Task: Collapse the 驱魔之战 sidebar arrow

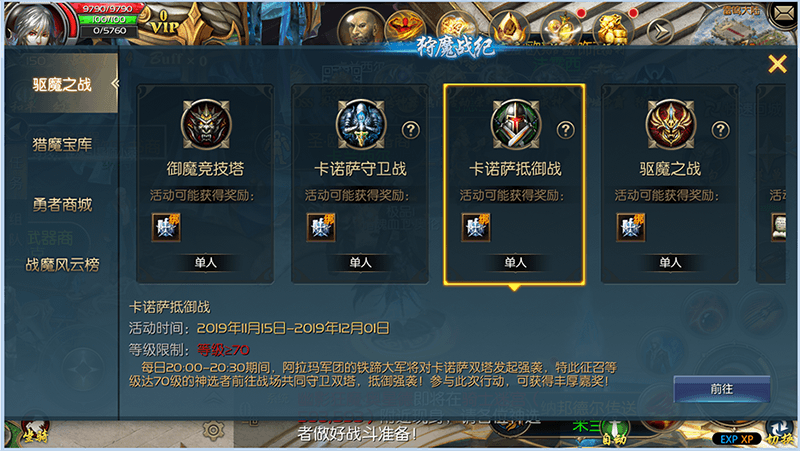Action: point(115,83)
